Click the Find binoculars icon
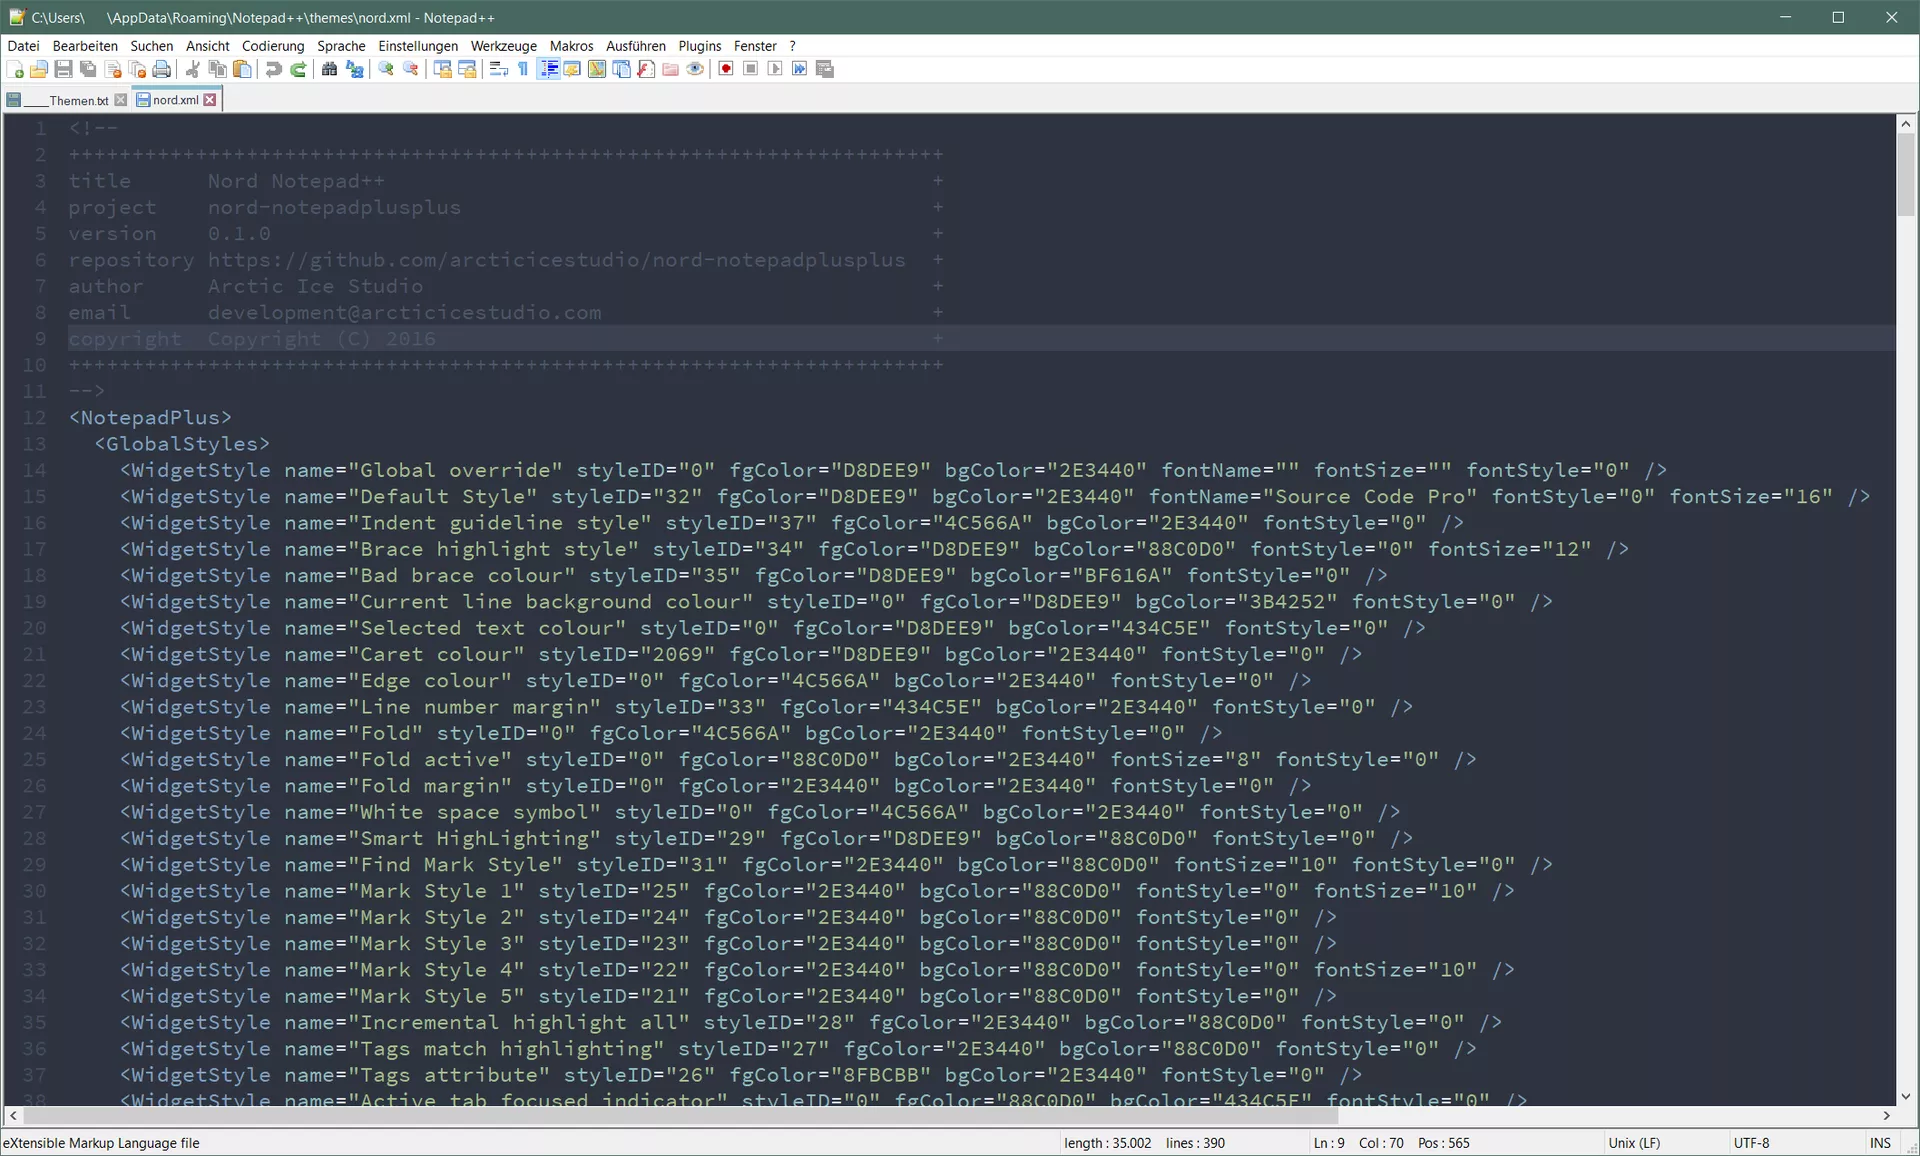Image resolution: width=1920 pixels, height=1156 pixels. [329, 69]
